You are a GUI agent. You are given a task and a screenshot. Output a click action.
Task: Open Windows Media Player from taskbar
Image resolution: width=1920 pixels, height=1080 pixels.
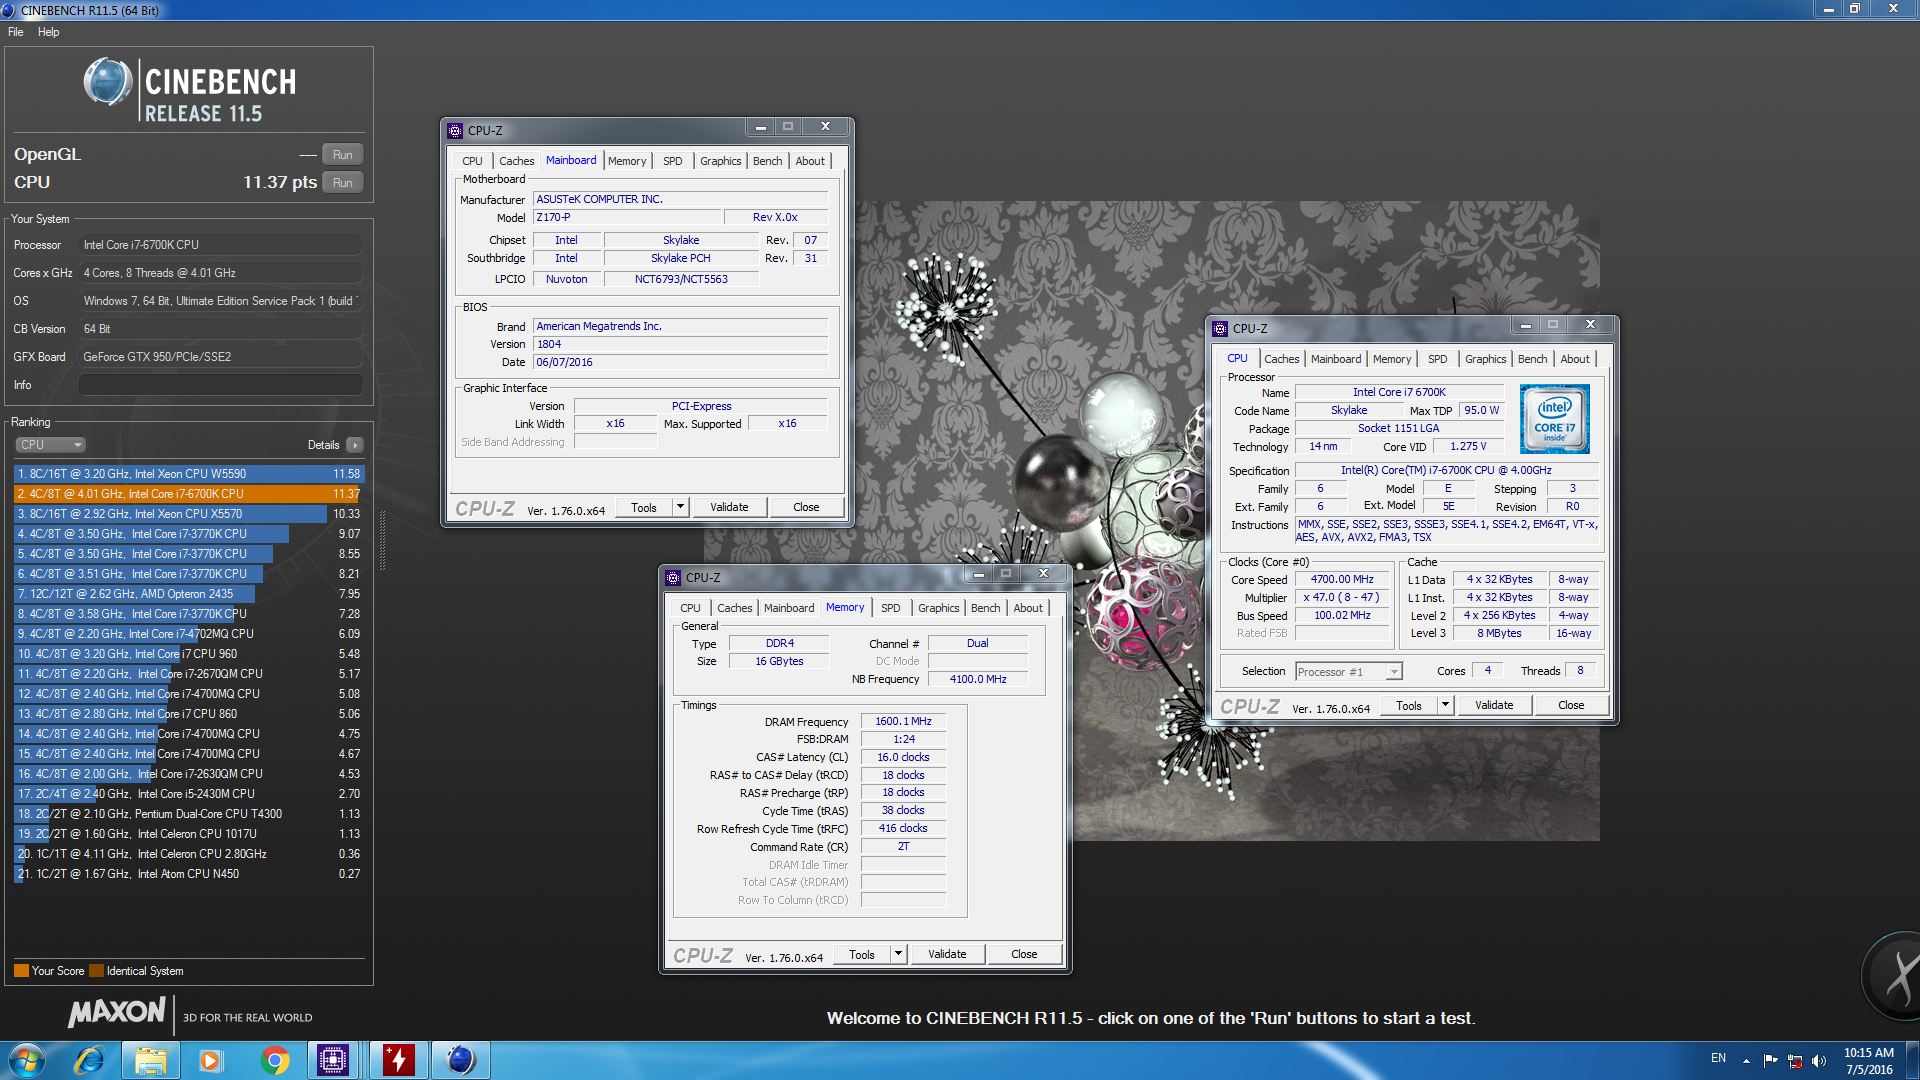pyautogui.click(x=211, y=1060)
